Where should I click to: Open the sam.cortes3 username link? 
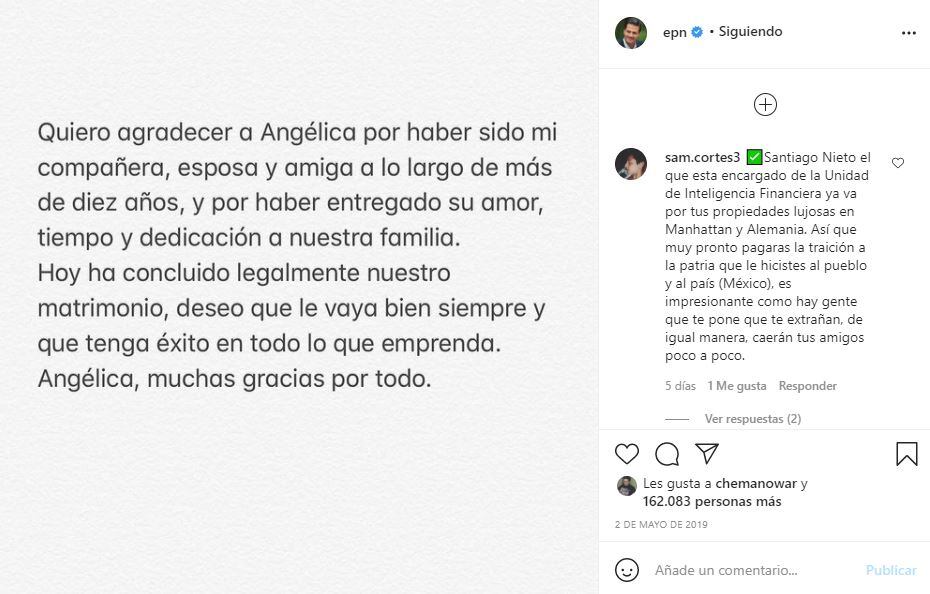click(702, 158)
